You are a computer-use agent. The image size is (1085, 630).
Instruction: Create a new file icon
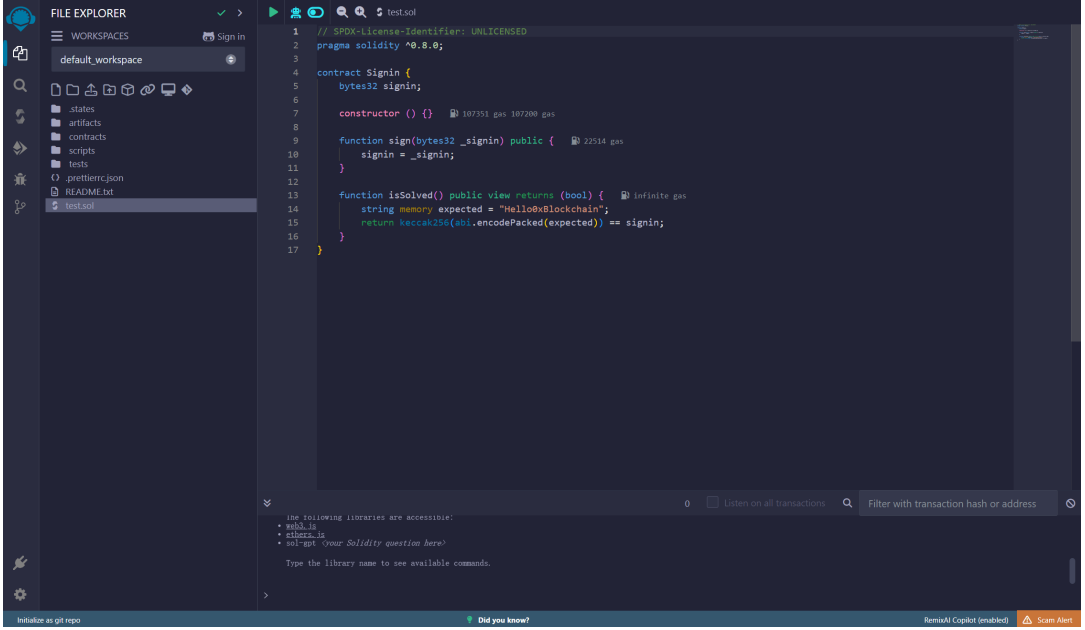(56, 90)
